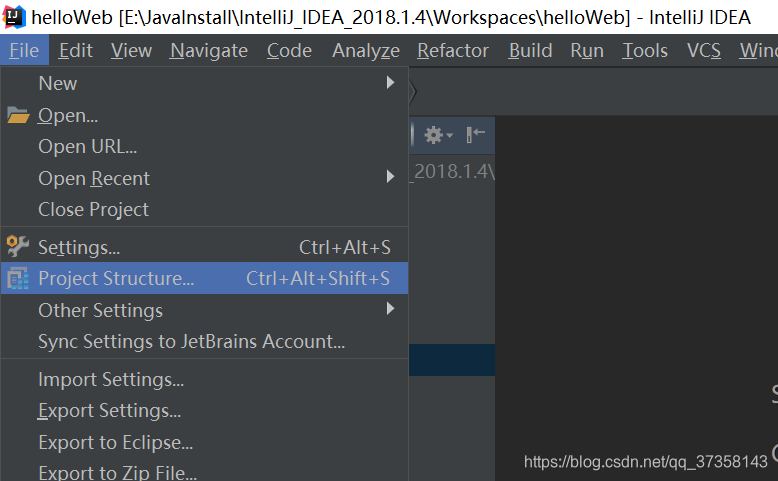The width and height of the screenshot is (778, 481).
Task: Click the arrow next to New
Action: [x=390, y=82]
